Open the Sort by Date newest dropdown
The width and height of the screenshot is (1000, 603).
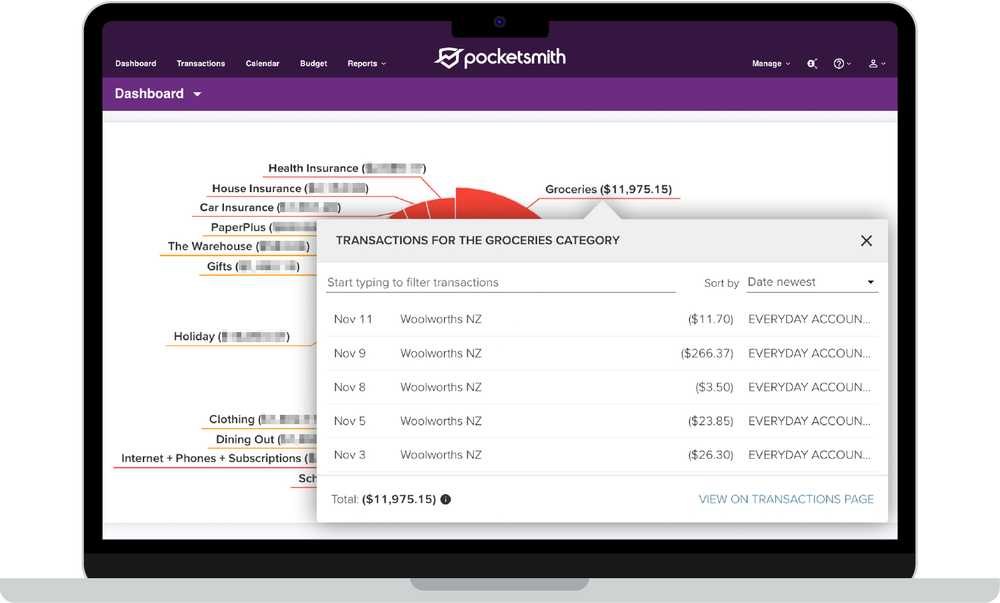coord(812,282)
